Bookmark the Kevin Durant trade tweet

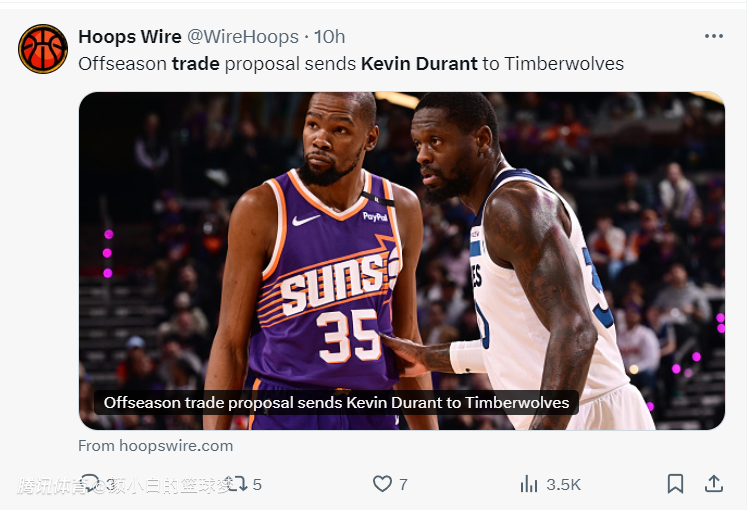pos(676,484)
